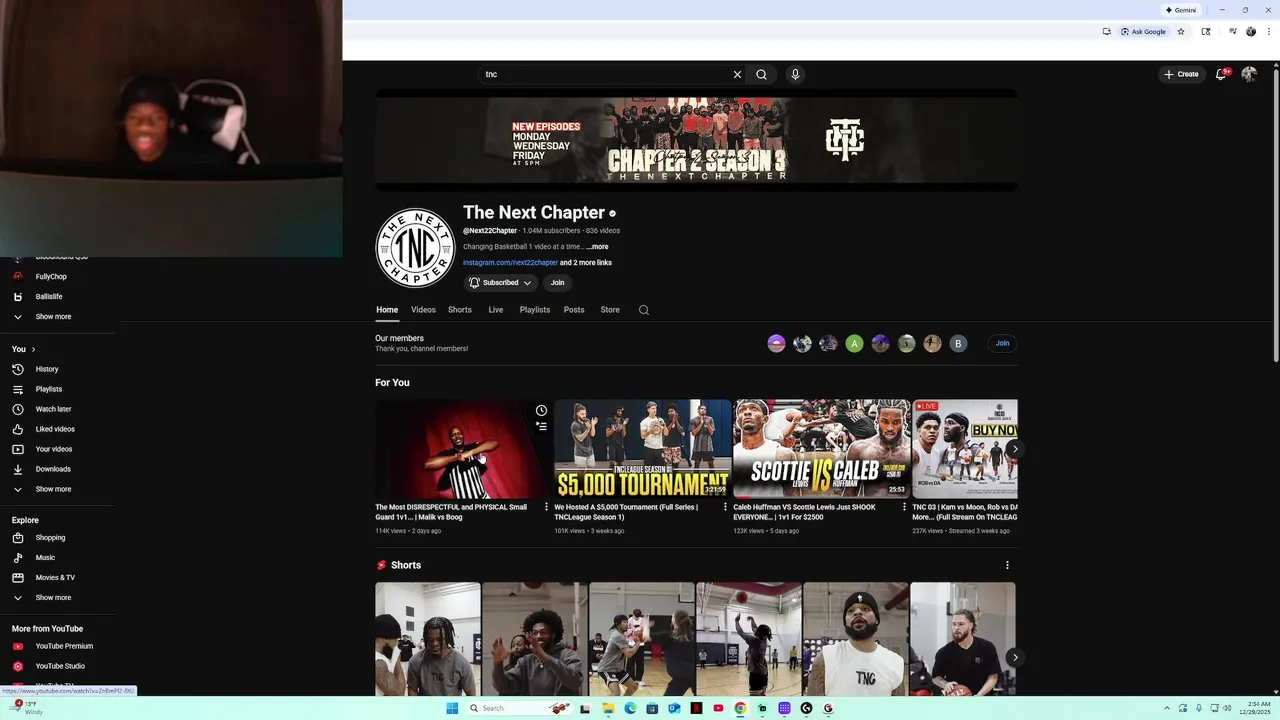Open the Gemini button in Chrome
Image resolution: width=1280 pixels, height=720 pixels.
tap(1181, 10)
